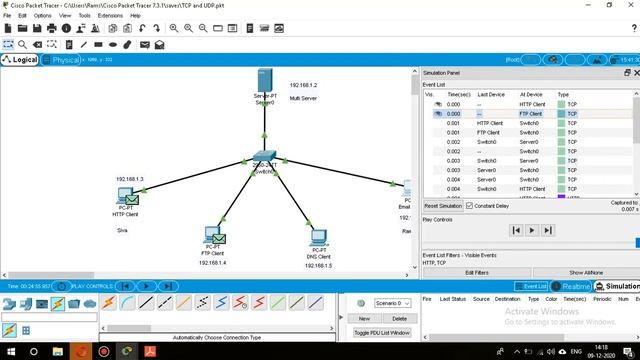This screenshot has height=360, width=640.
Task: Select the HTTP Client PC
Action: [x=125, y=195]
